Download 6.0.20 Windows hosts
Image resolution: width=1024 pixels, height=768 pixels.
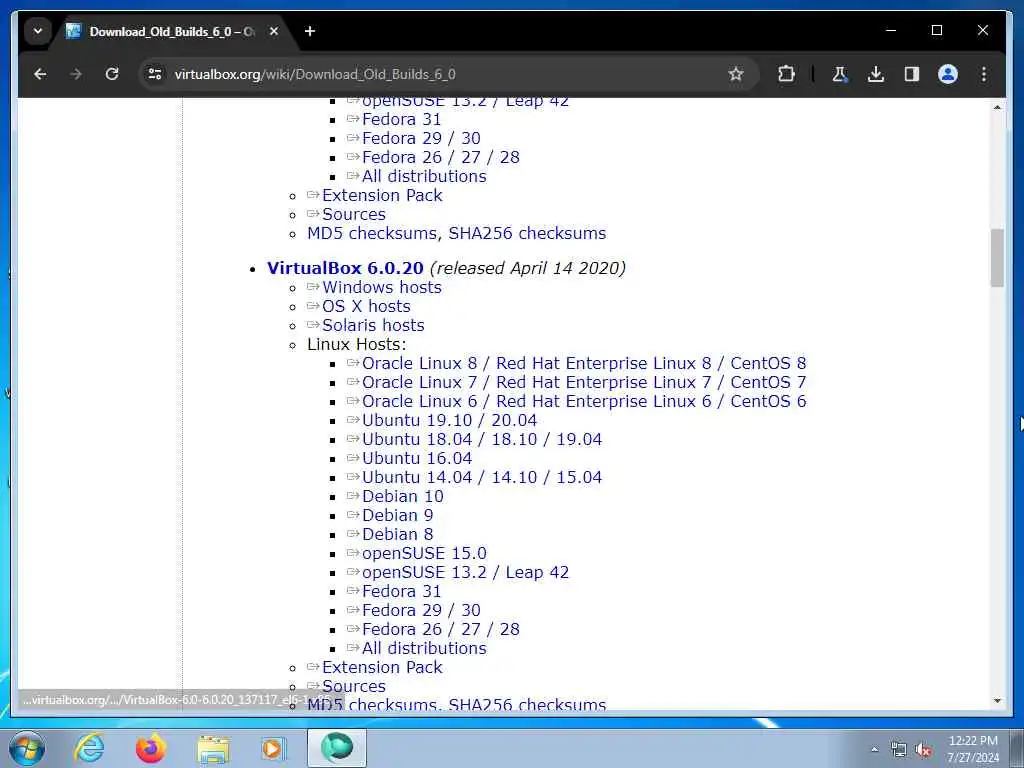[381, 287]
